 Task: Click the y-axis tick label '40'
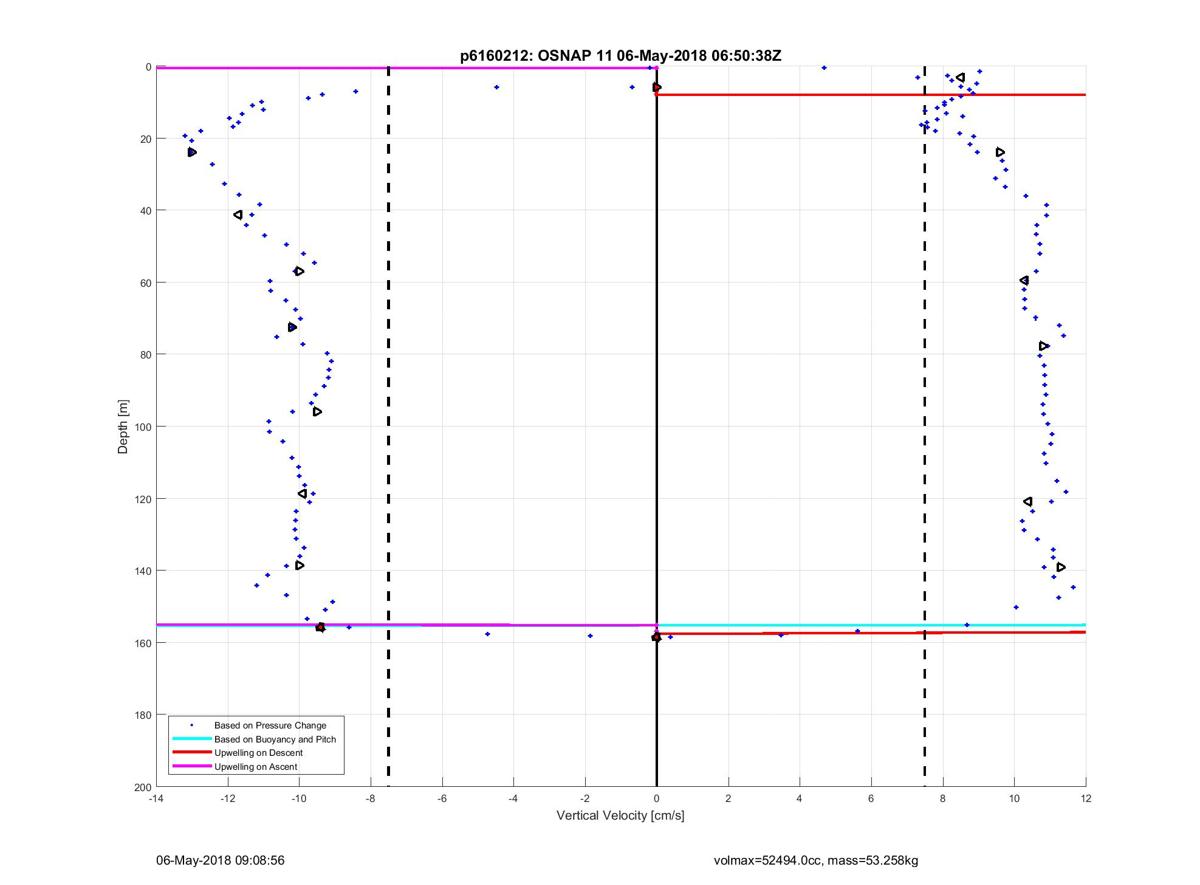[145, 211]
